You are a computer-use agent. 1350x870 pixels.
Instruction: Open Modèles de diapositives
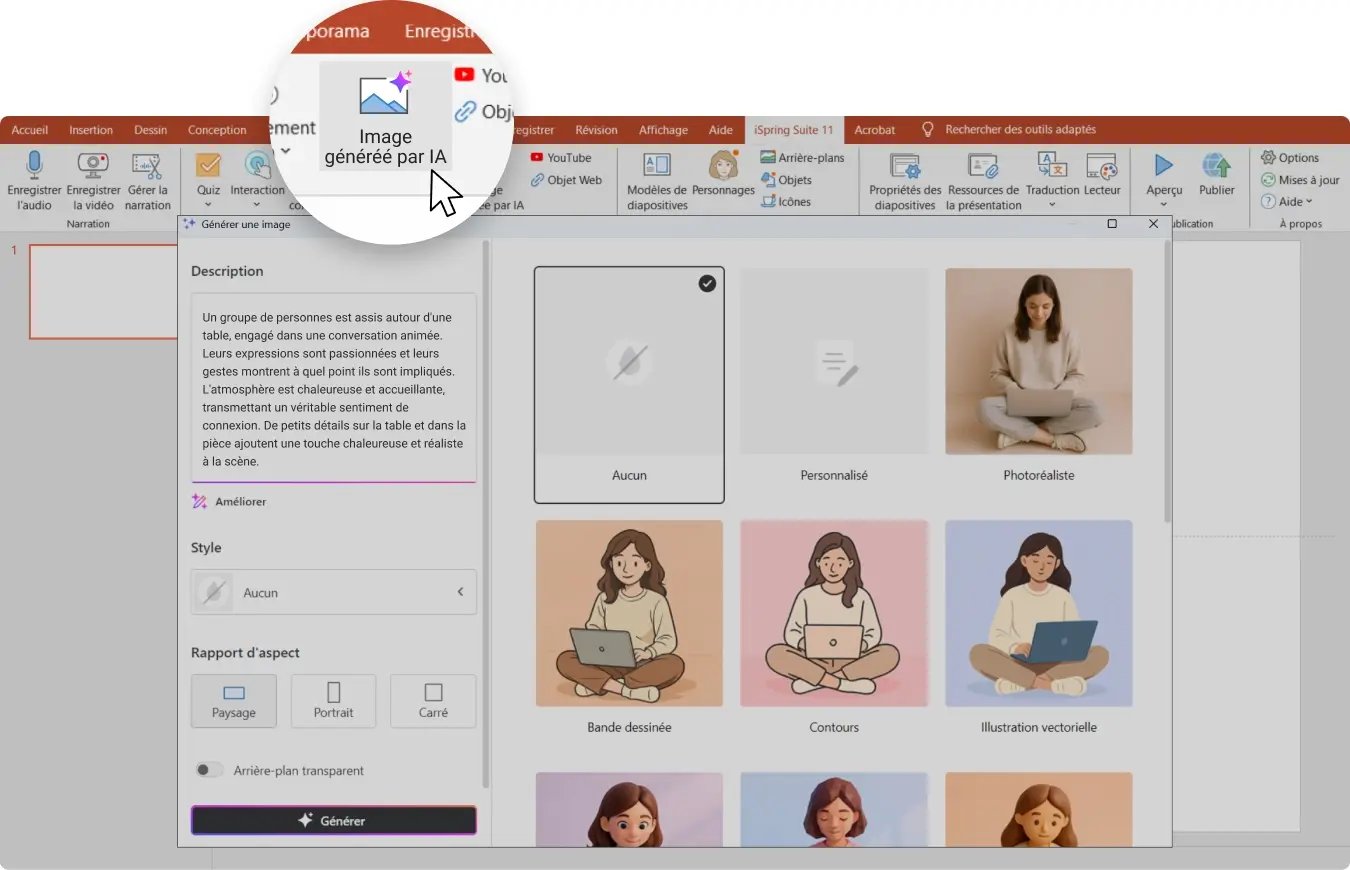point(657,181)
